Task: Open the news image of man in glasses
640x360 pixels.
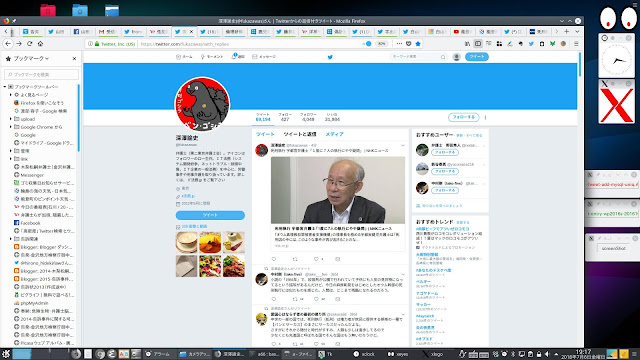Action: coord(338,190)
